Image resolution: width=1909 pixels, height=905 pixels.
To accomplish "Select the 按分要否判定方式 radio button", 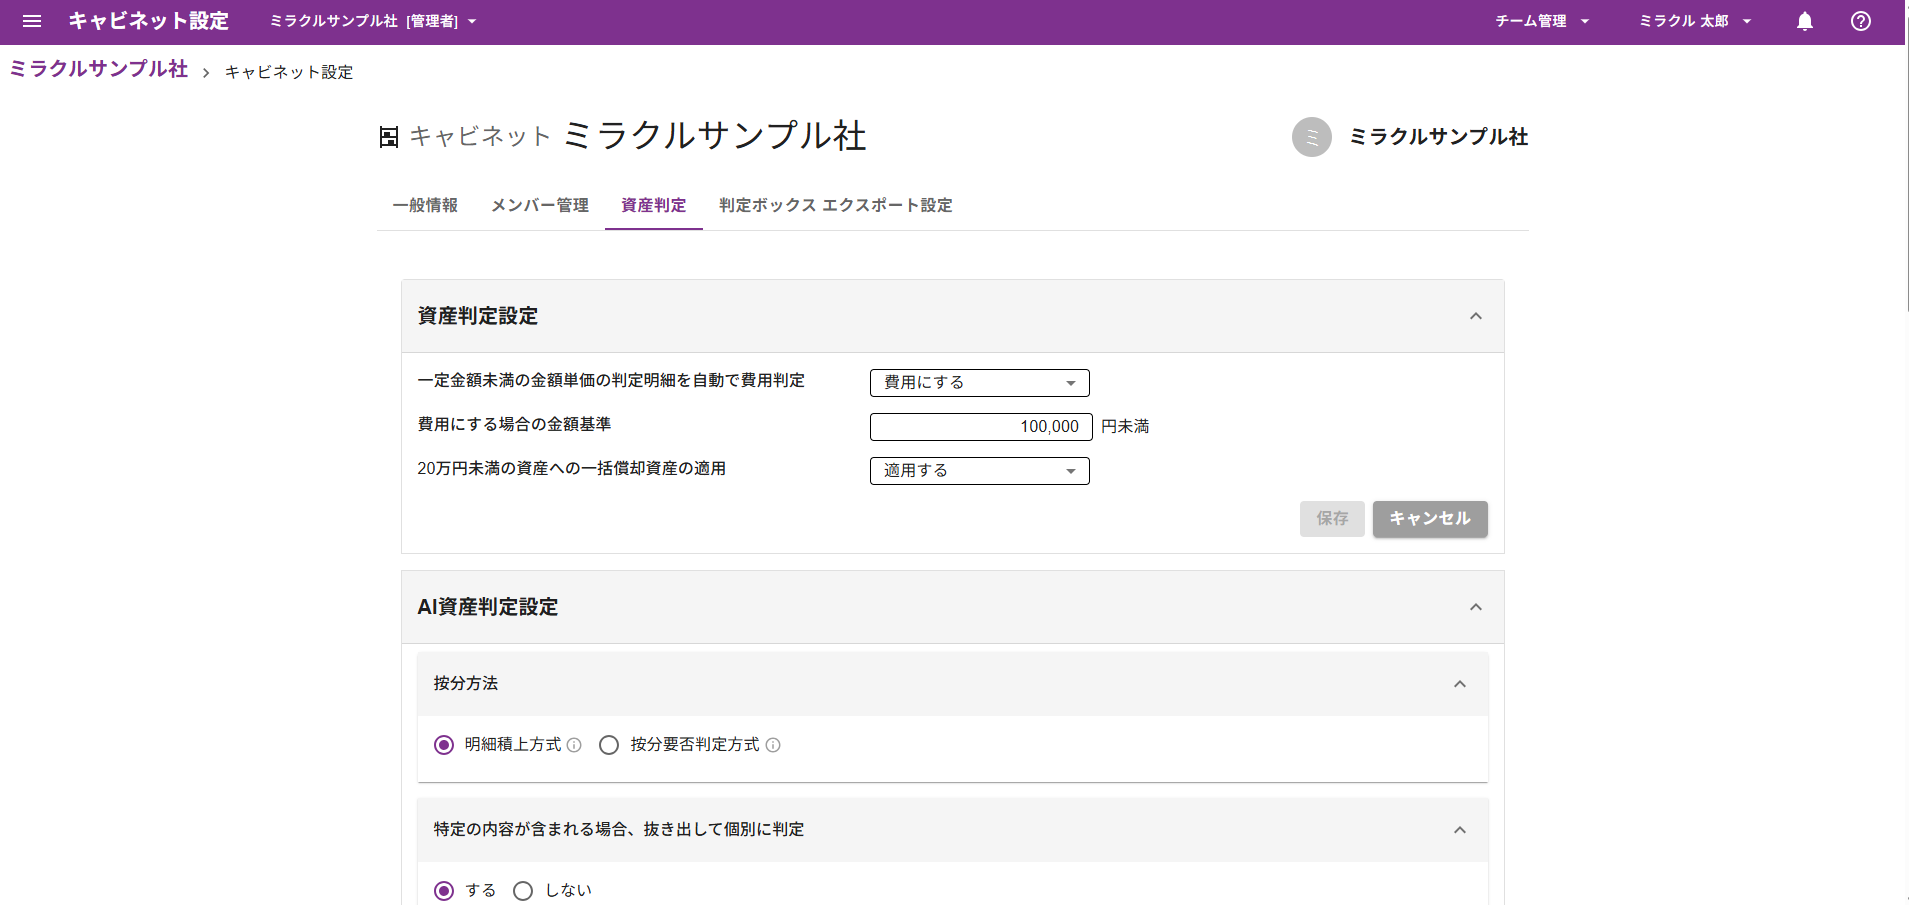I will coord(608,745).
